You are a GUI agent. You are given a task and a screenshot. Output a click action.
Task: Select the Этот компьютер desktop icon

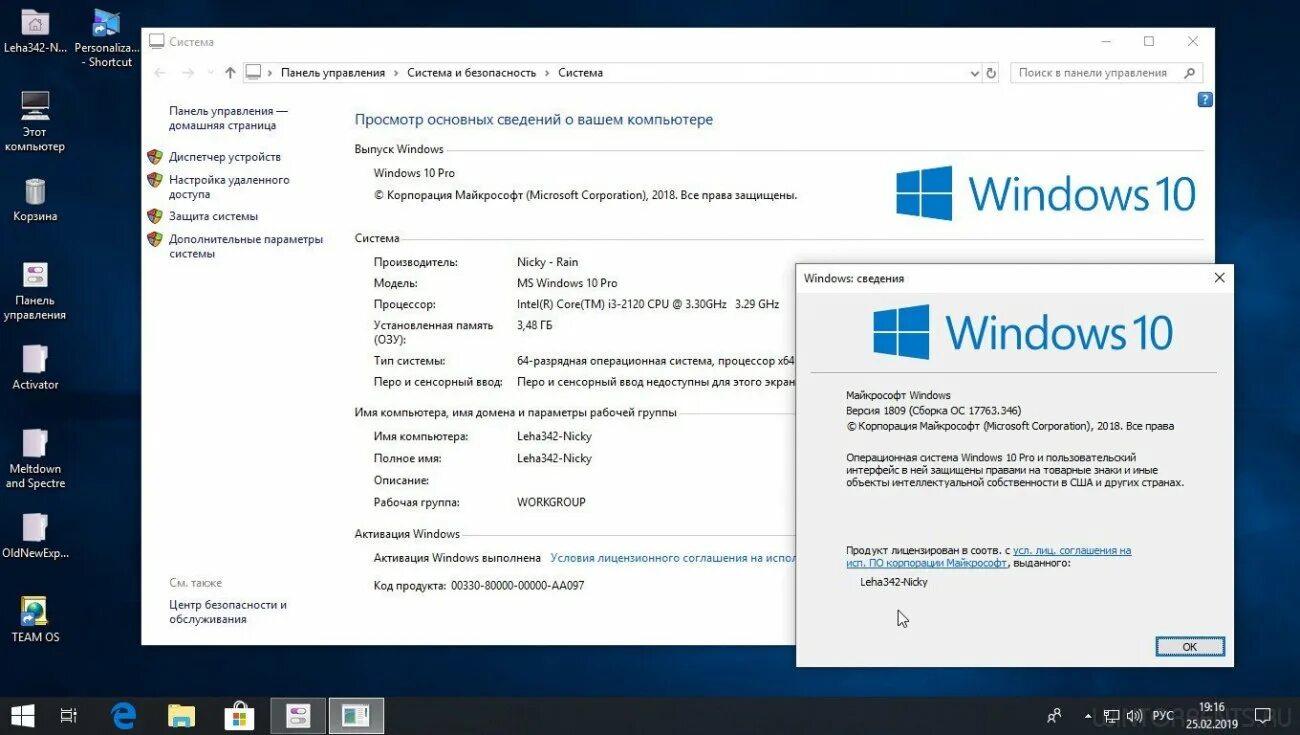[x=35, y=121]
